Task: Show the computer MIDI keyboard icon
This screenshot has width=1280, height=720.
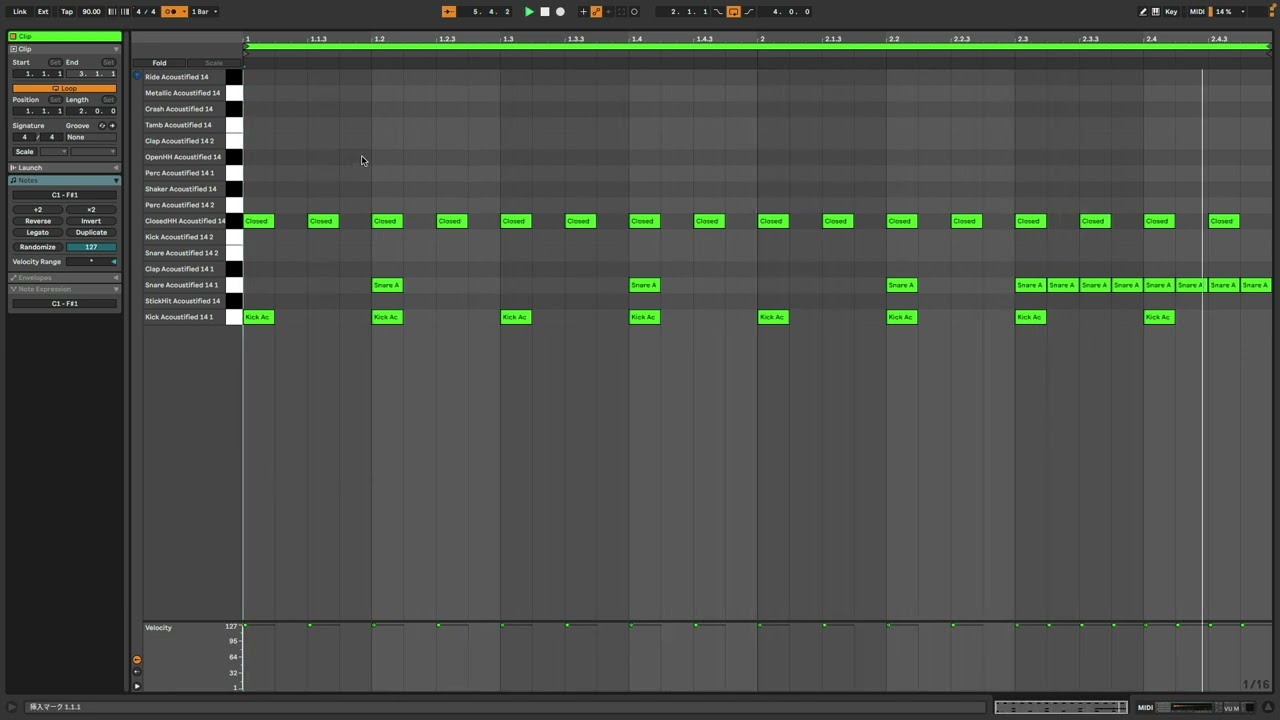Action: click(x=1156, y=12)
